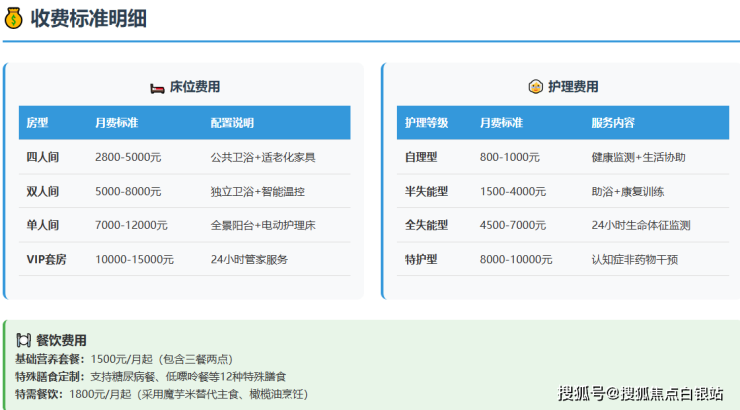Click 24小时生命体征监测 service text
Screen dimensions: 740x410
641,225
